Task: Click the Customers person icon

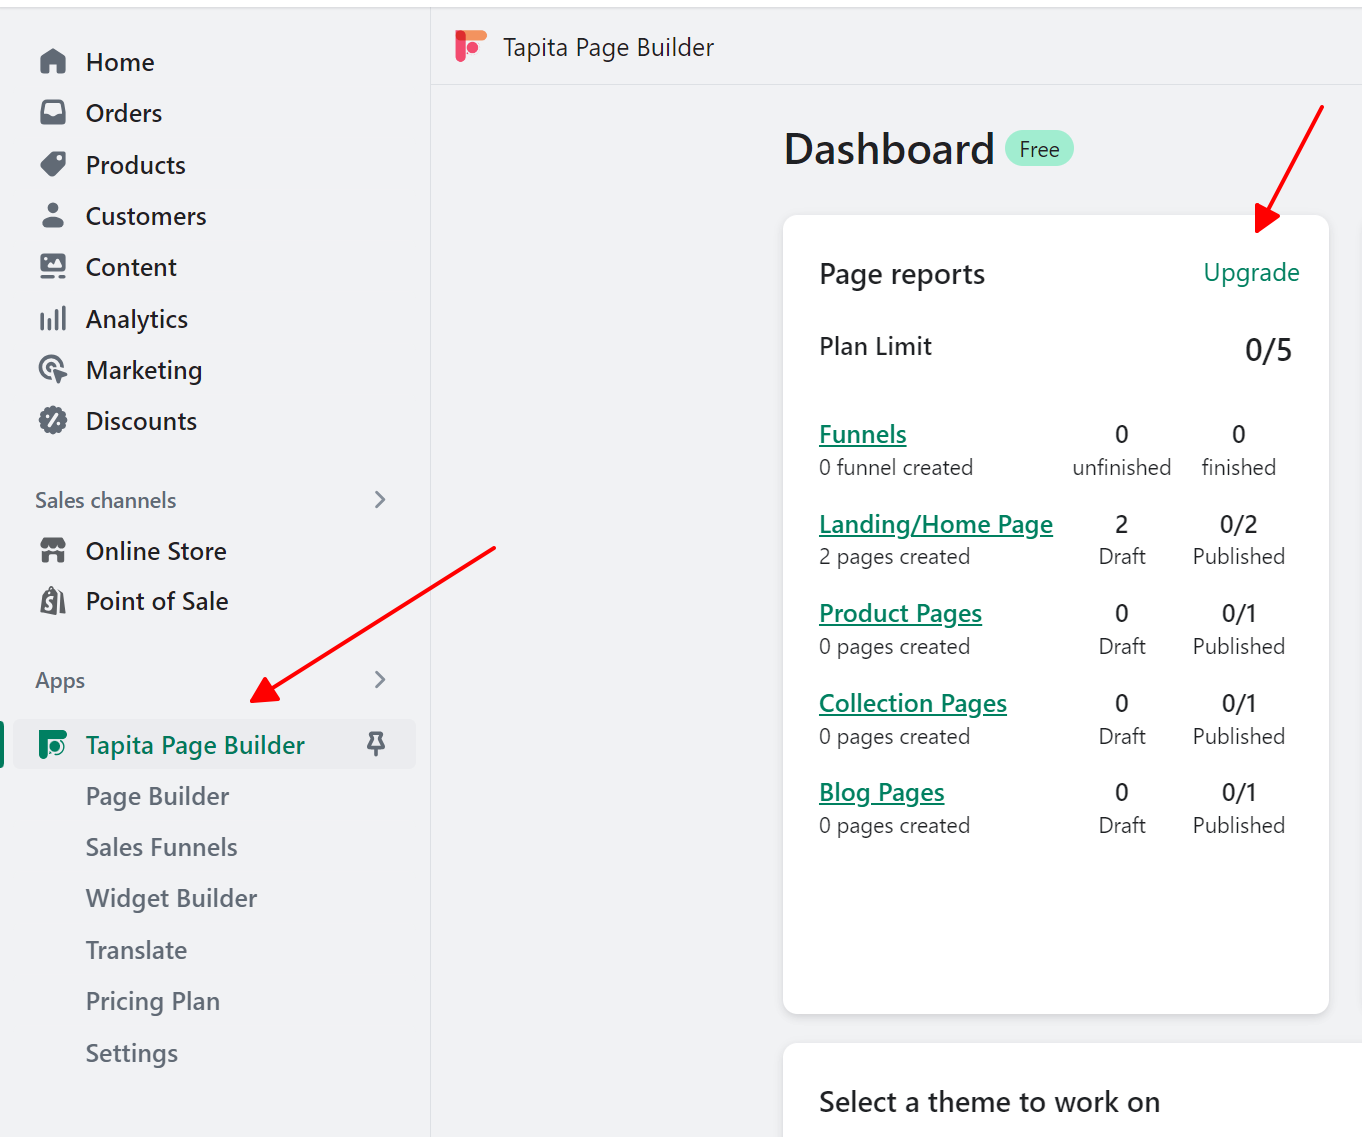Action: point(53,216)
